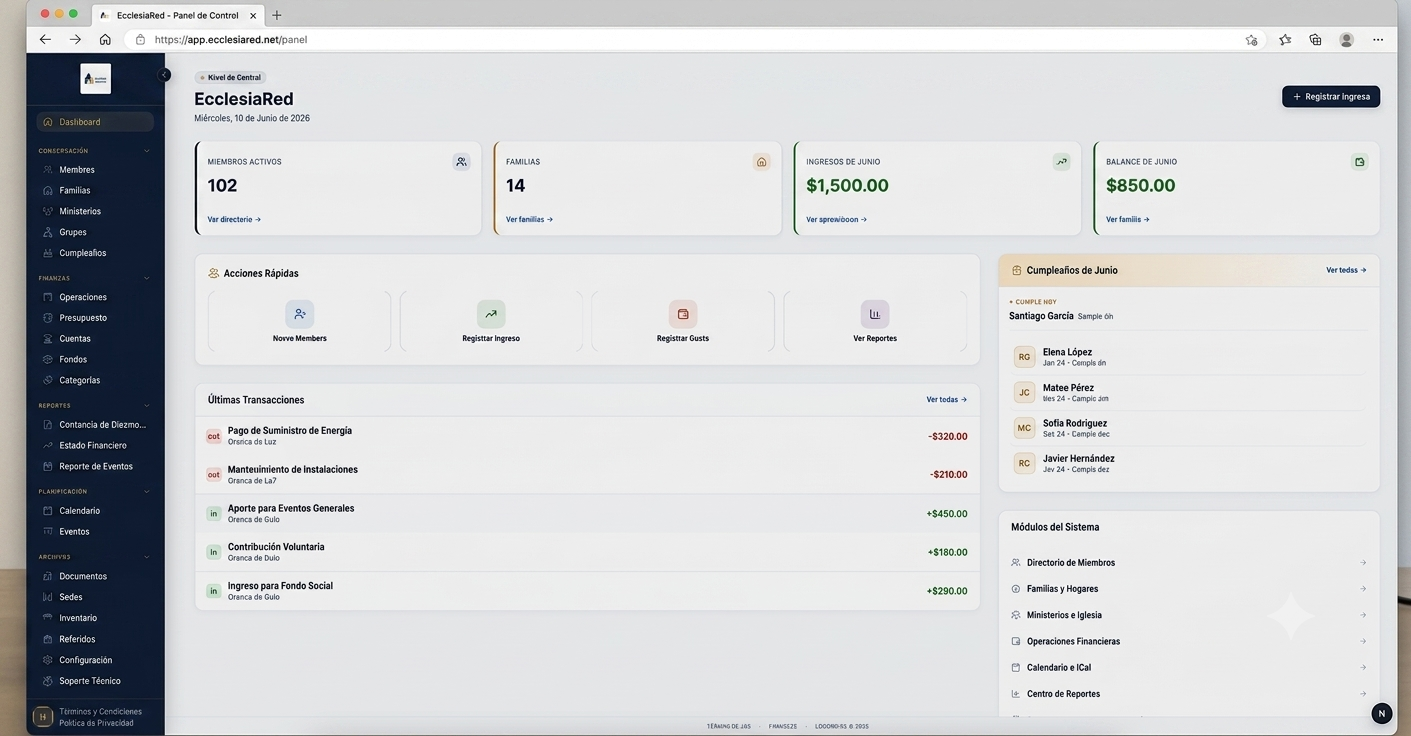Select the EcclesiaRed browser tab
1411x736 pixels.
(x=177, y=15)
